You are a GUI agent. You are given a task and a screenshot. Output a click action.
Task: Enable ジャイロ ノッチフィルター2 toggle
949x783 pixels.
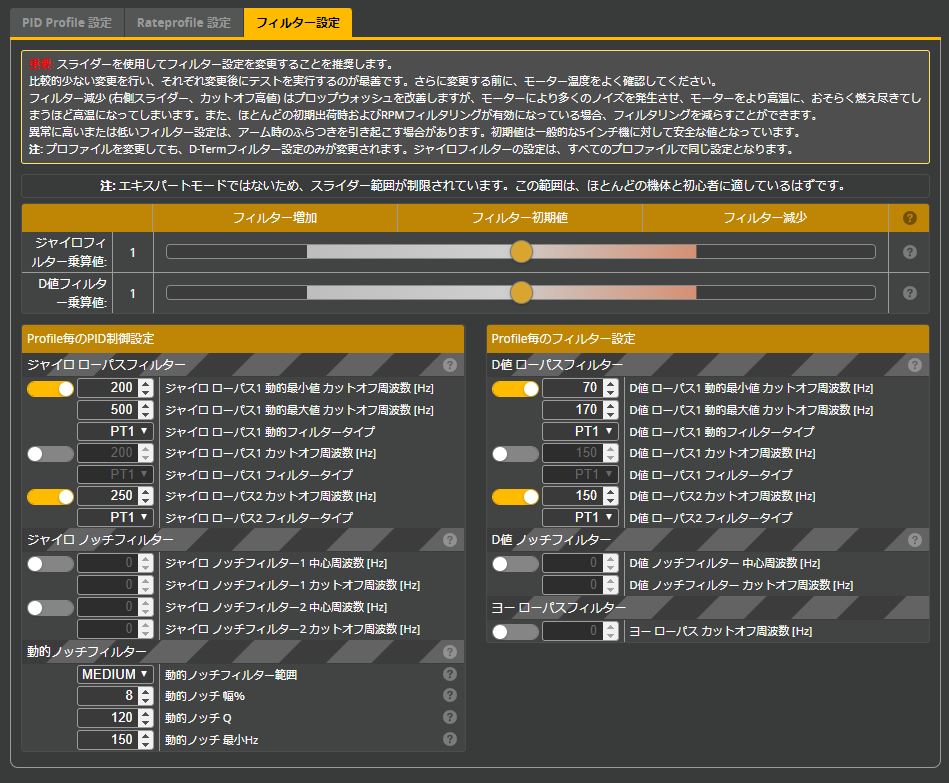tap(50, 608)
